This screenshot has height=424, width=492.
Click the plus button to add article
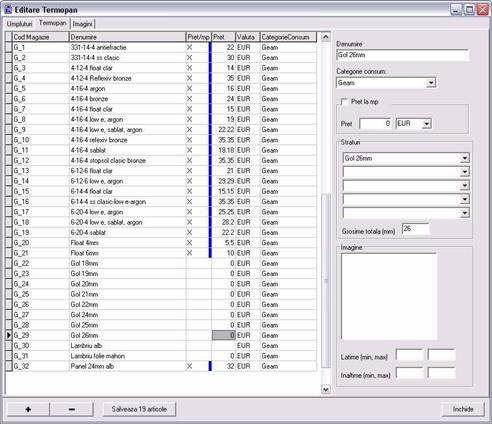(28, 409)
